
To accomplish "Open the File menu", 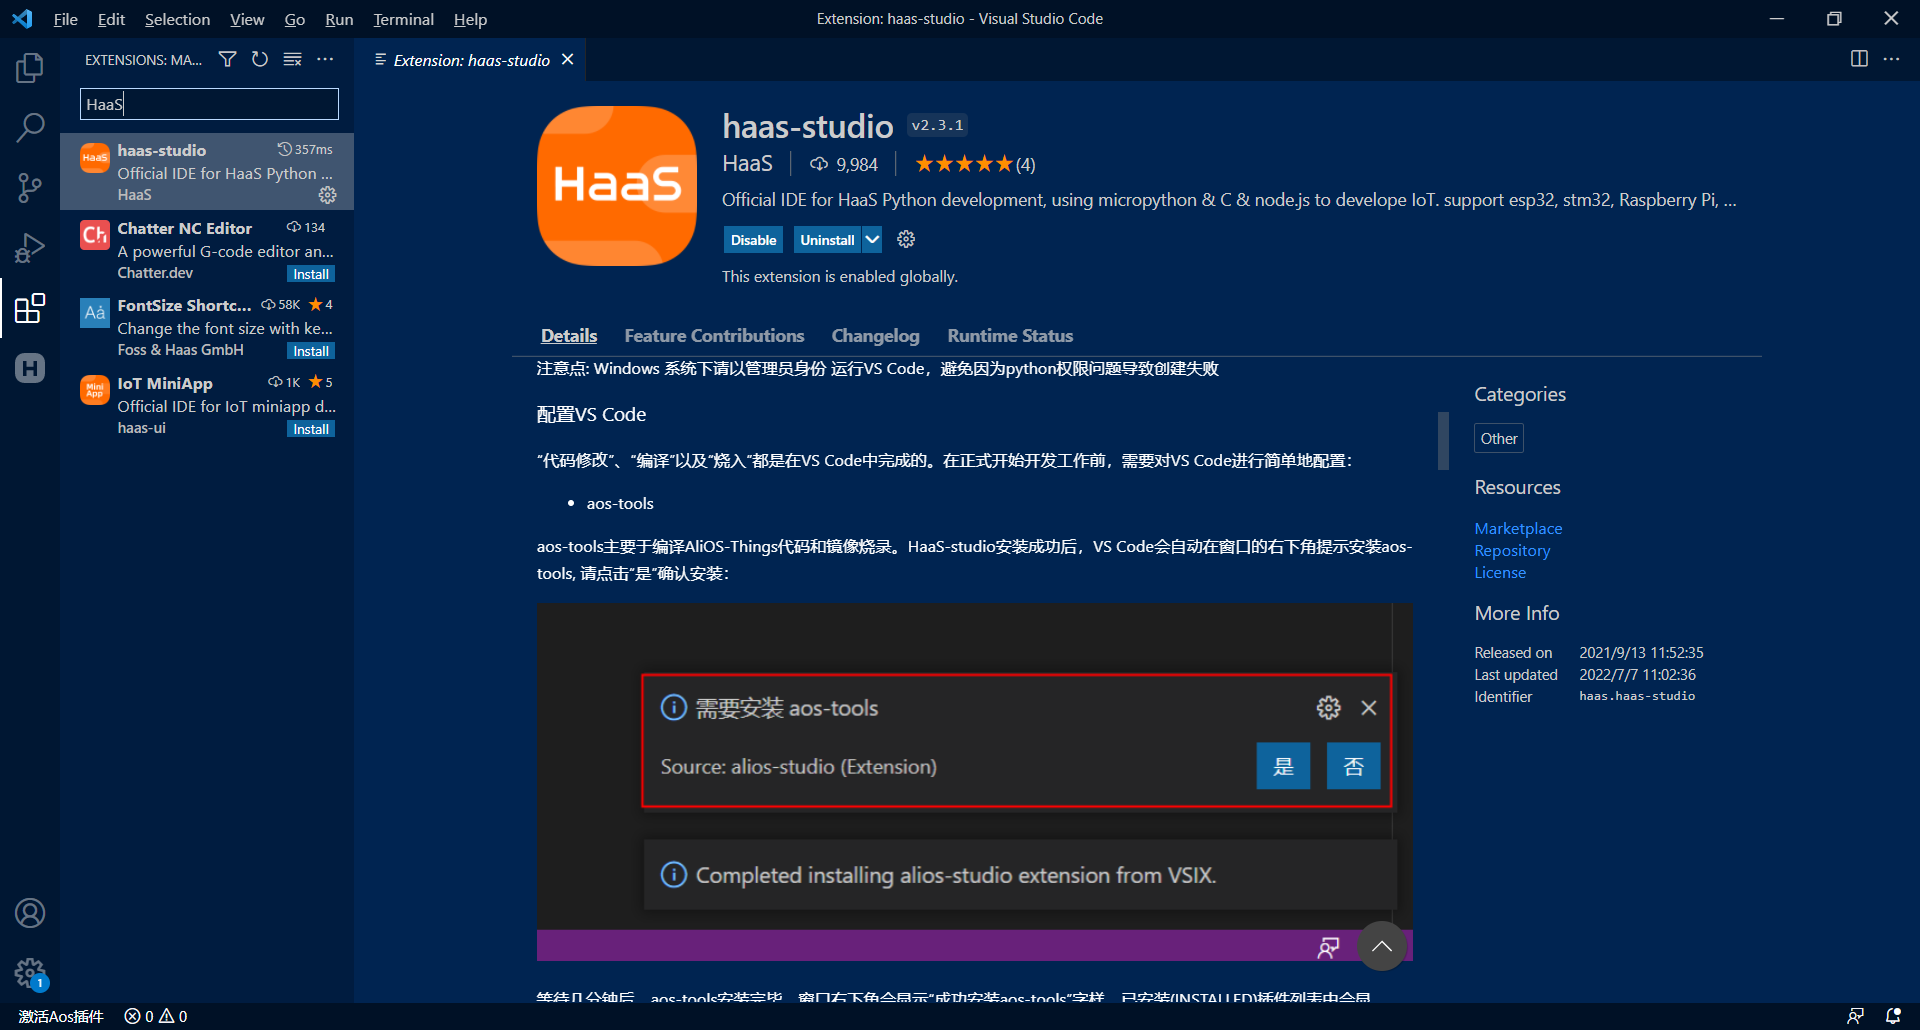I will (66, 19).
